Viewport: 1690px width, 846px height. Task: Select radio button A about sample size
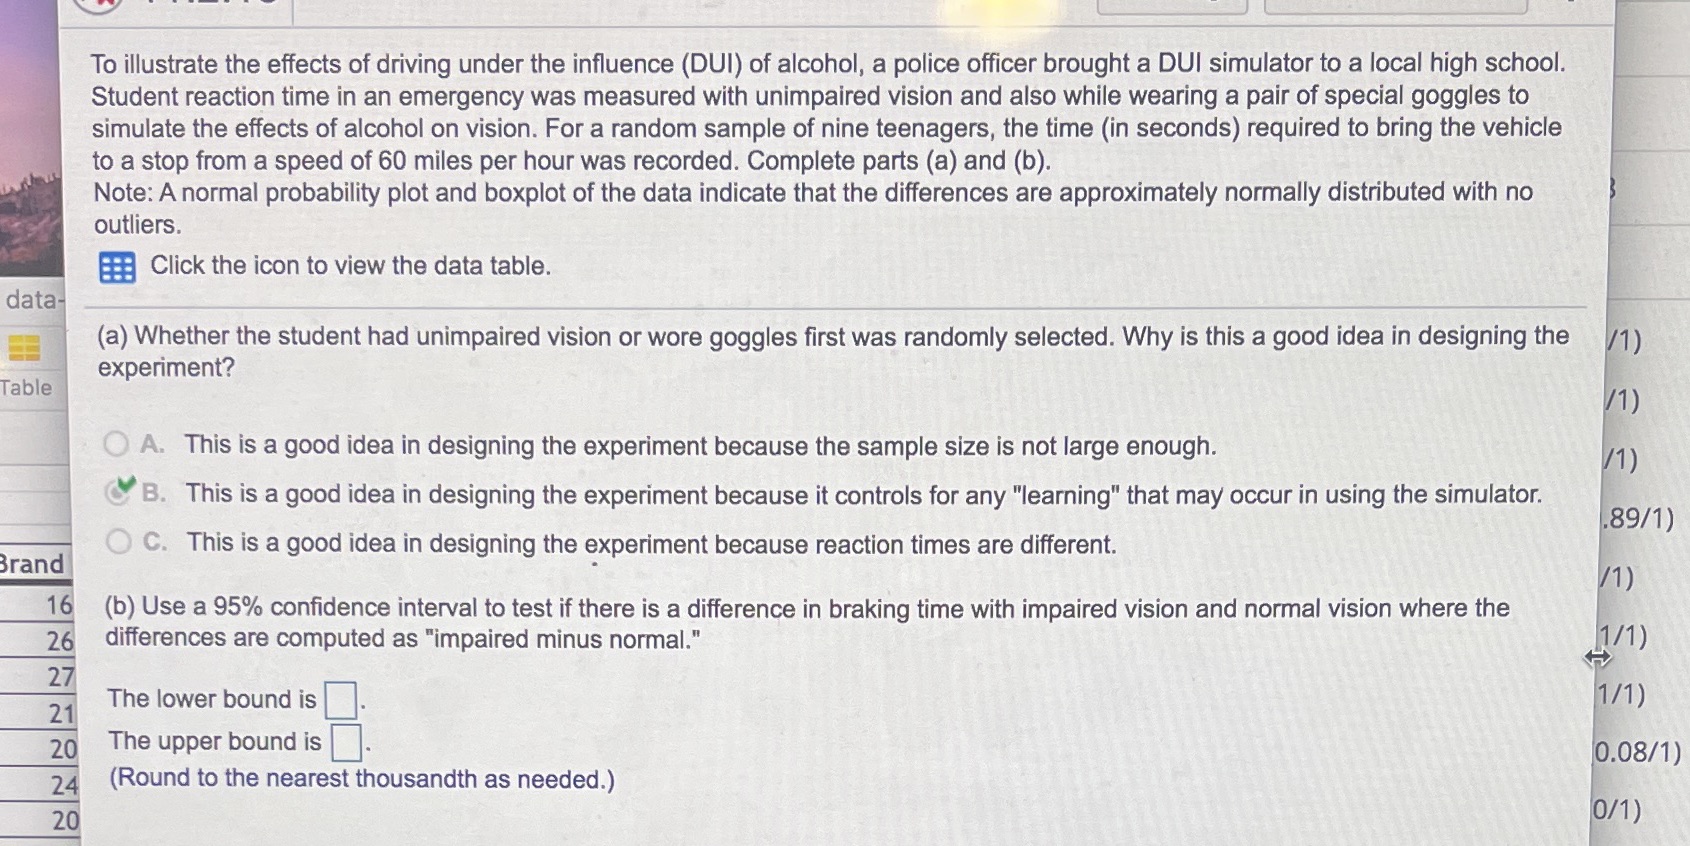[118, 444]
